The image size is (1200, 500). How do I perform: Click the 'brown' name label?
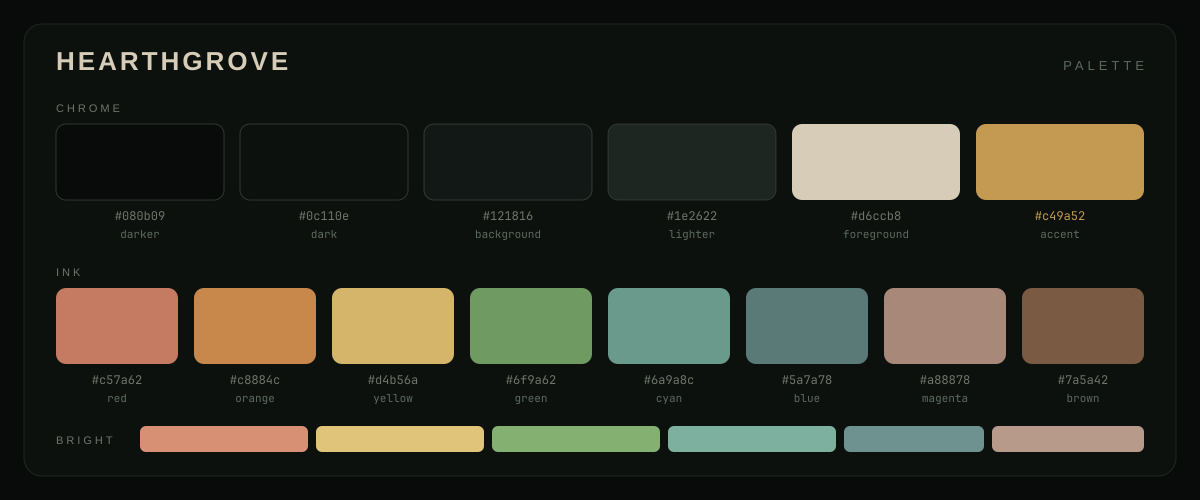pos(1083,399)
